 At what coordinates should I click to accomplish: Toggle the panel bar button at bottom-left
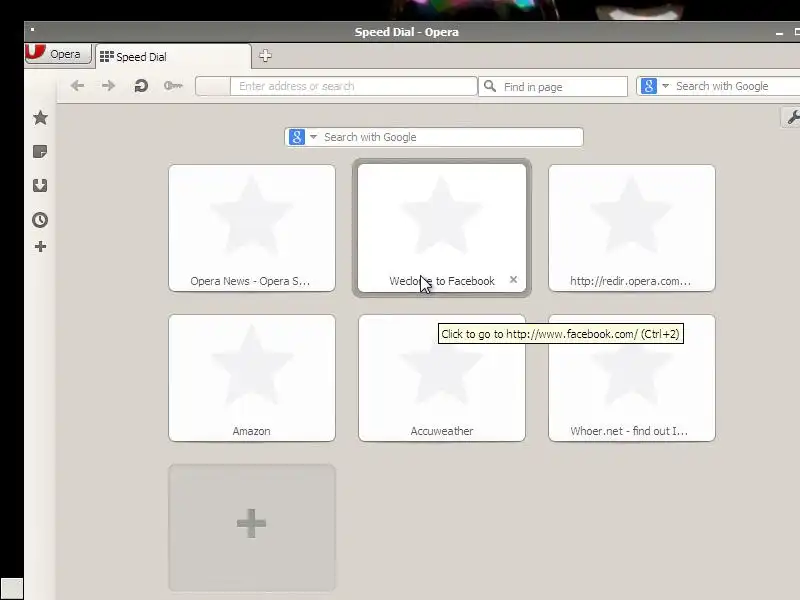pos(12,588)
